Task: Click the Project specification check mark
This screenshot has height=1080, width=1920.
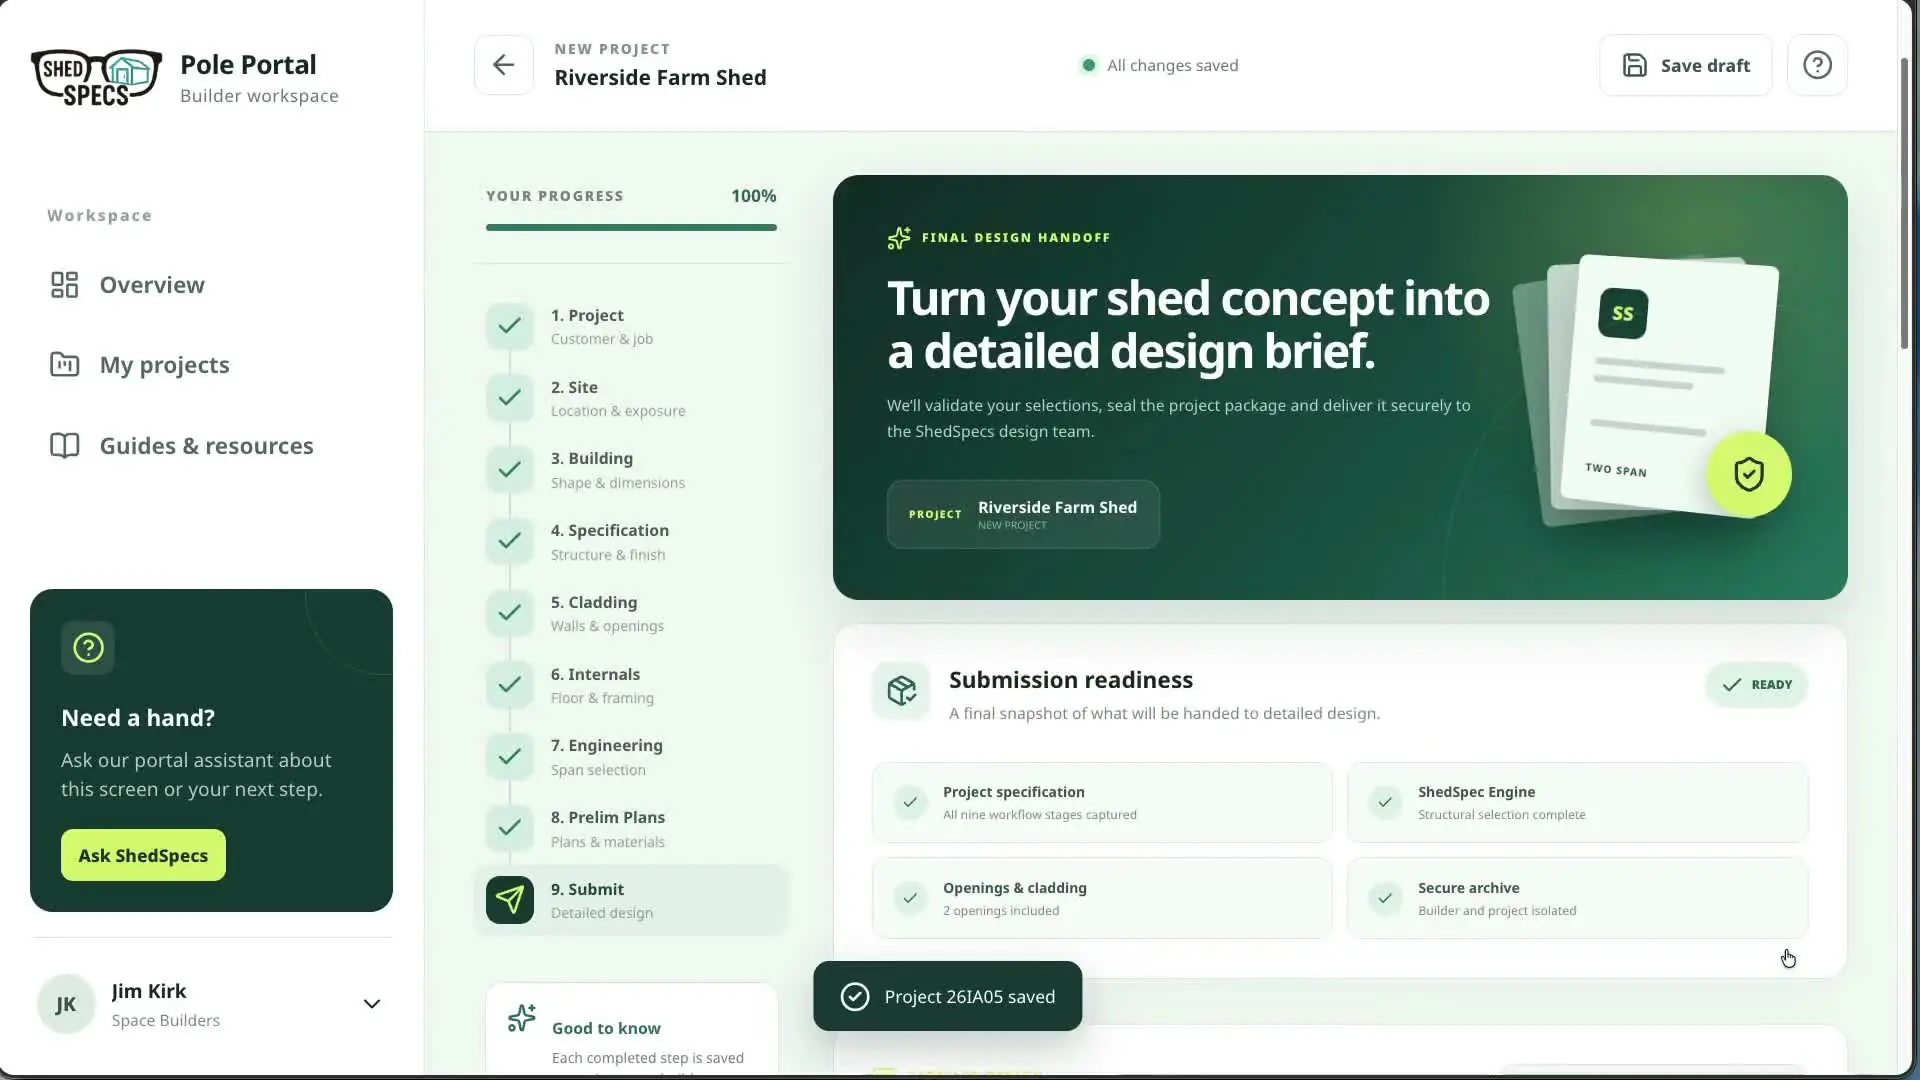Action: click(910, 802)
